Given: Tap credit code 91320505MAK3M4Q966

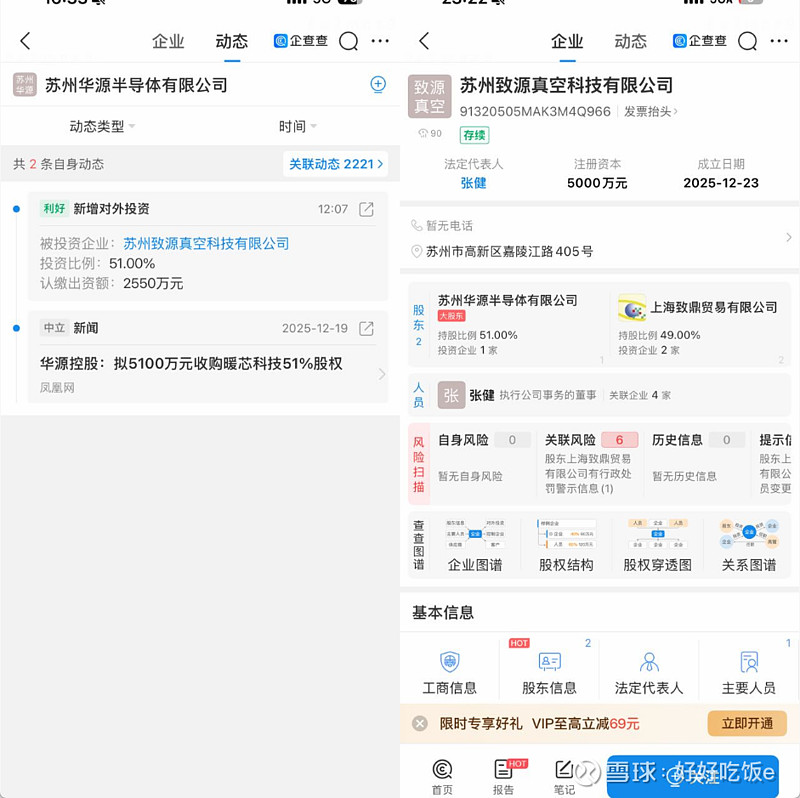Looking at the screenshot, I should (x=535, y=111).
